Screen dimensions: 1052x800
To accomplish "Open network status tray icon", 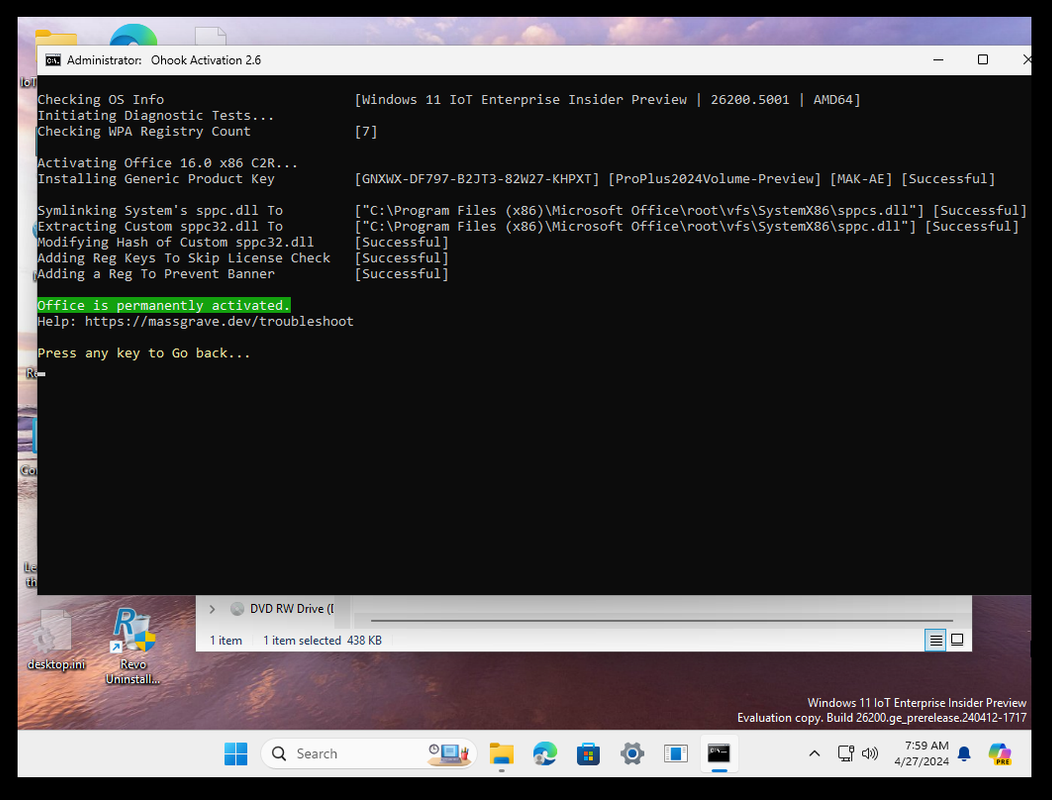I will pyautogui.click(x=846, y=754).
